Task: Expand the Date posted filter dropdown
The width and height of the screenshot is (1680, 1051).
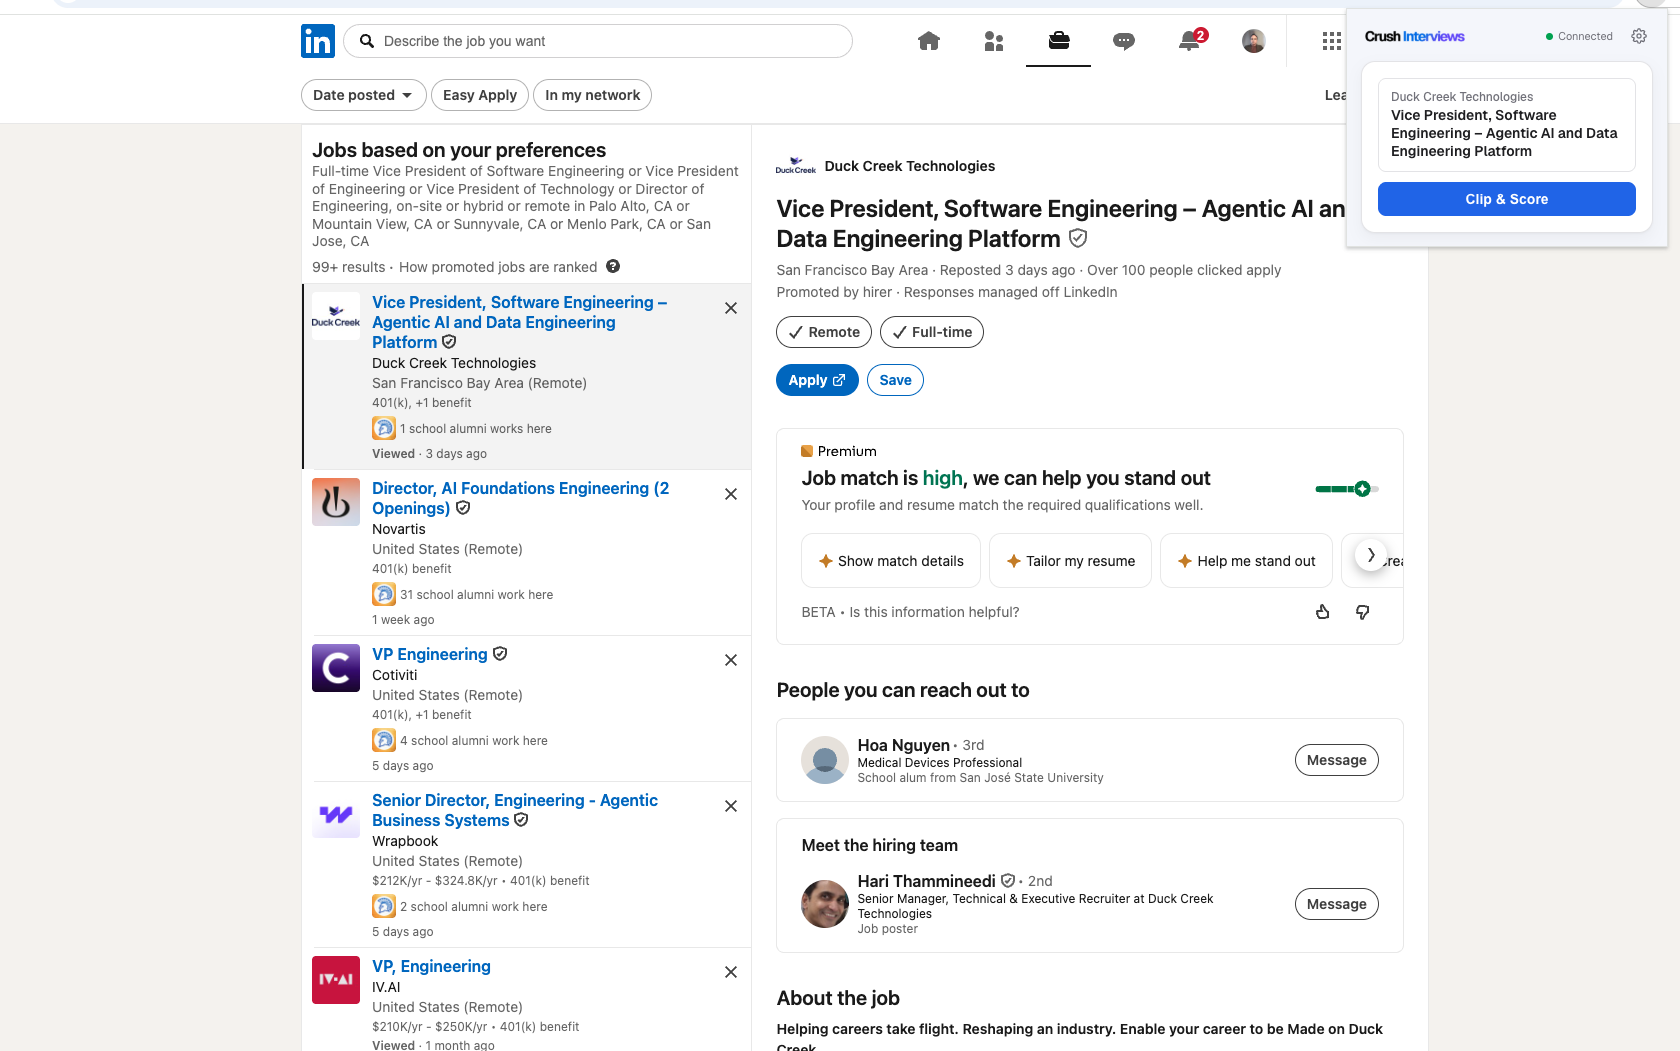Action: coord(364,95)
